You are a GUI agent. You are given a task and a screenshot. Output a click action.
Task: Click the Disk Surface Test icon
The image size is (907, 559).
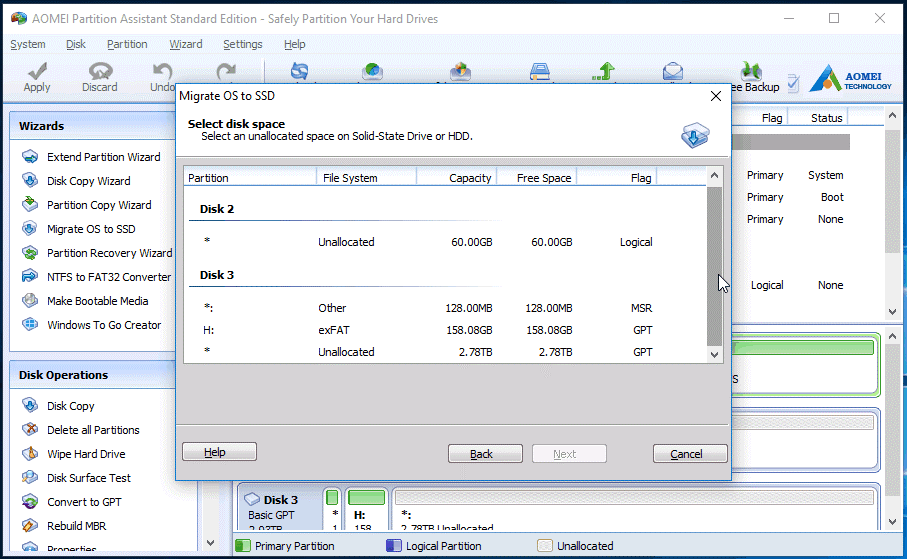30,477
